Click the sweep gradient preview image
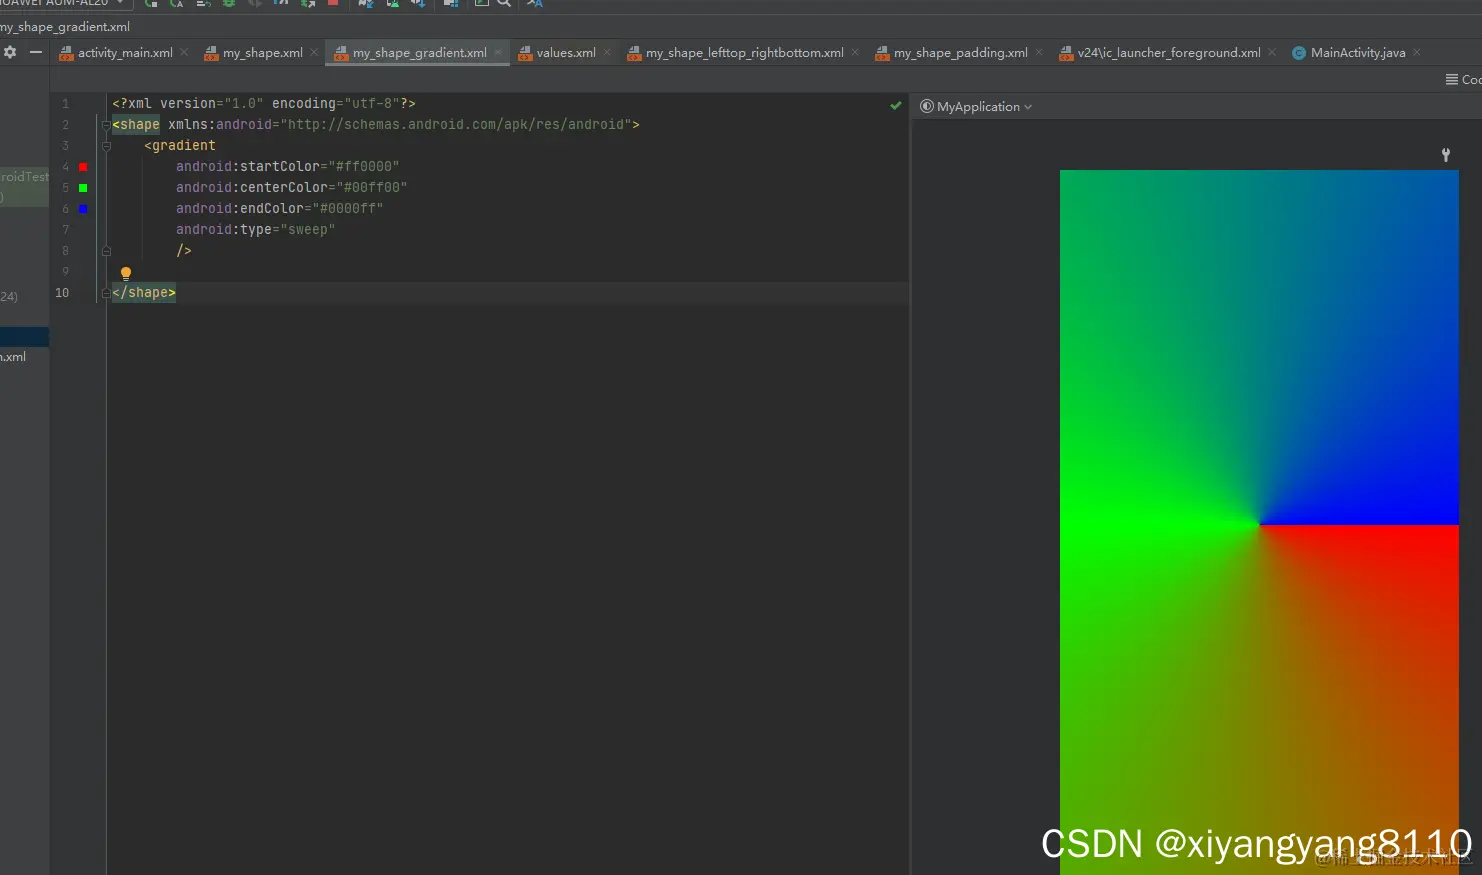1482x875 pixels. pos(1259,522)
